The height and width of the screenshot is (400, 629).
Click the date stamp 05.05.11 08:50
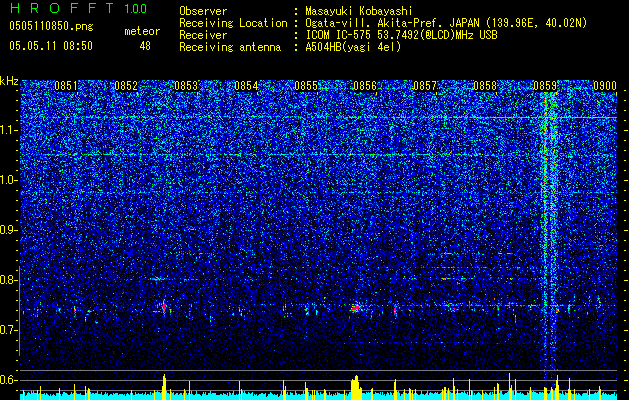51,46
